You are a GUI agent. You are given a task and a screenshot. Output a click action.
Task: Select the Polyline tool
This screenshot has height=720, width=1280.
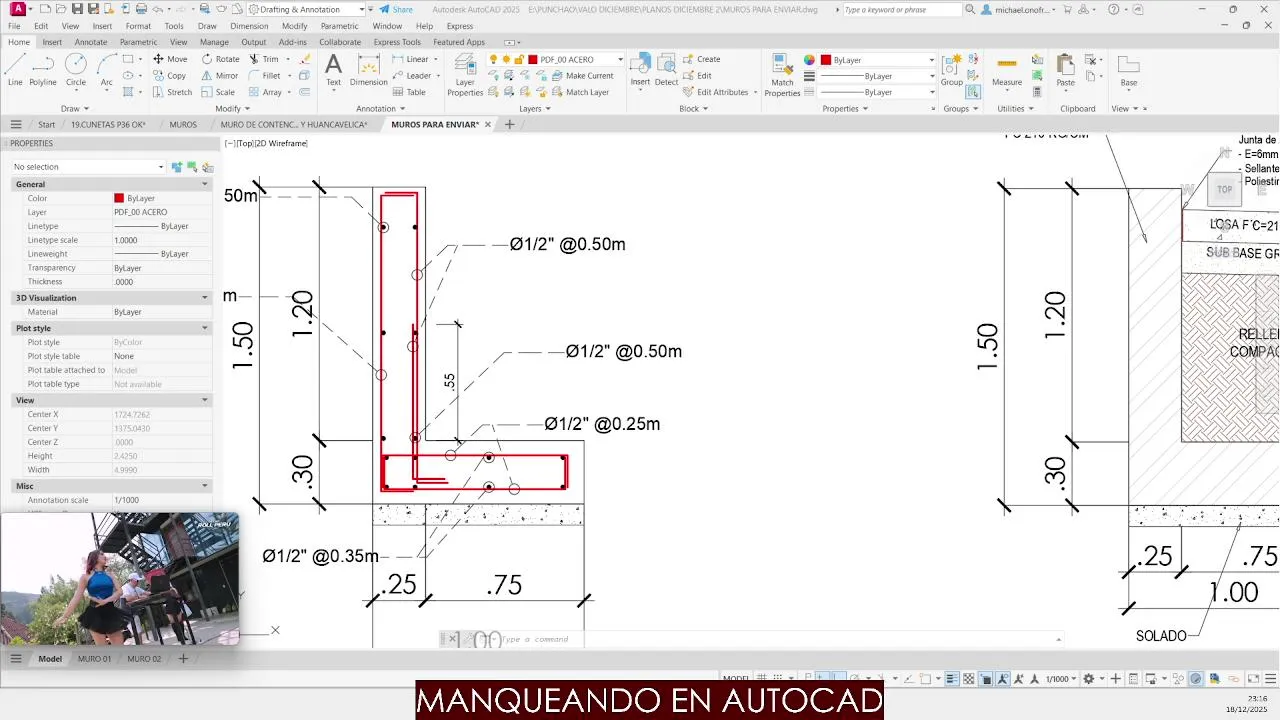point(43,69)
